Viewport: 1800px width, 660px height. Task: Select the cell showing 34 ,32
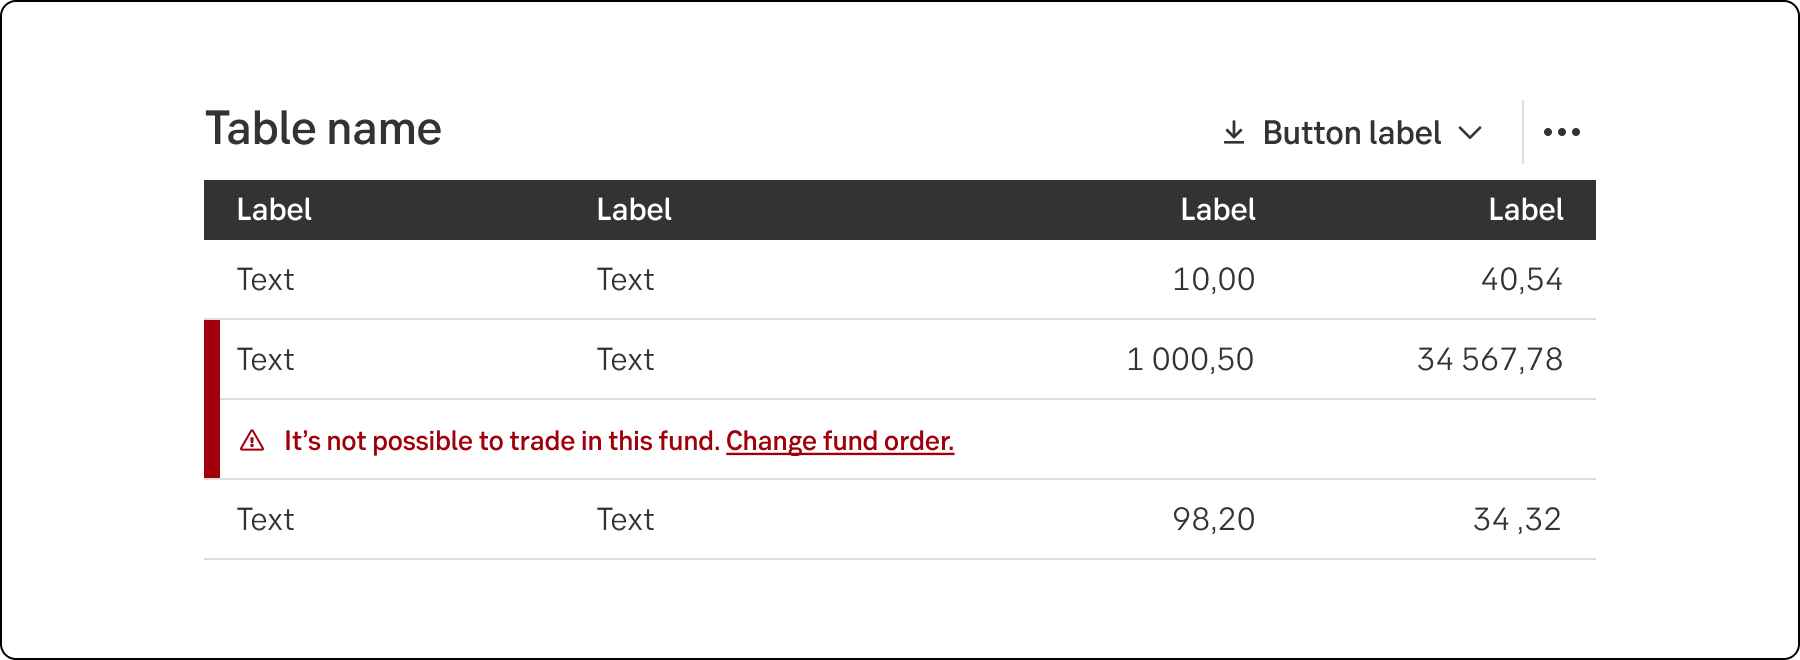(x=1517, y=520)
